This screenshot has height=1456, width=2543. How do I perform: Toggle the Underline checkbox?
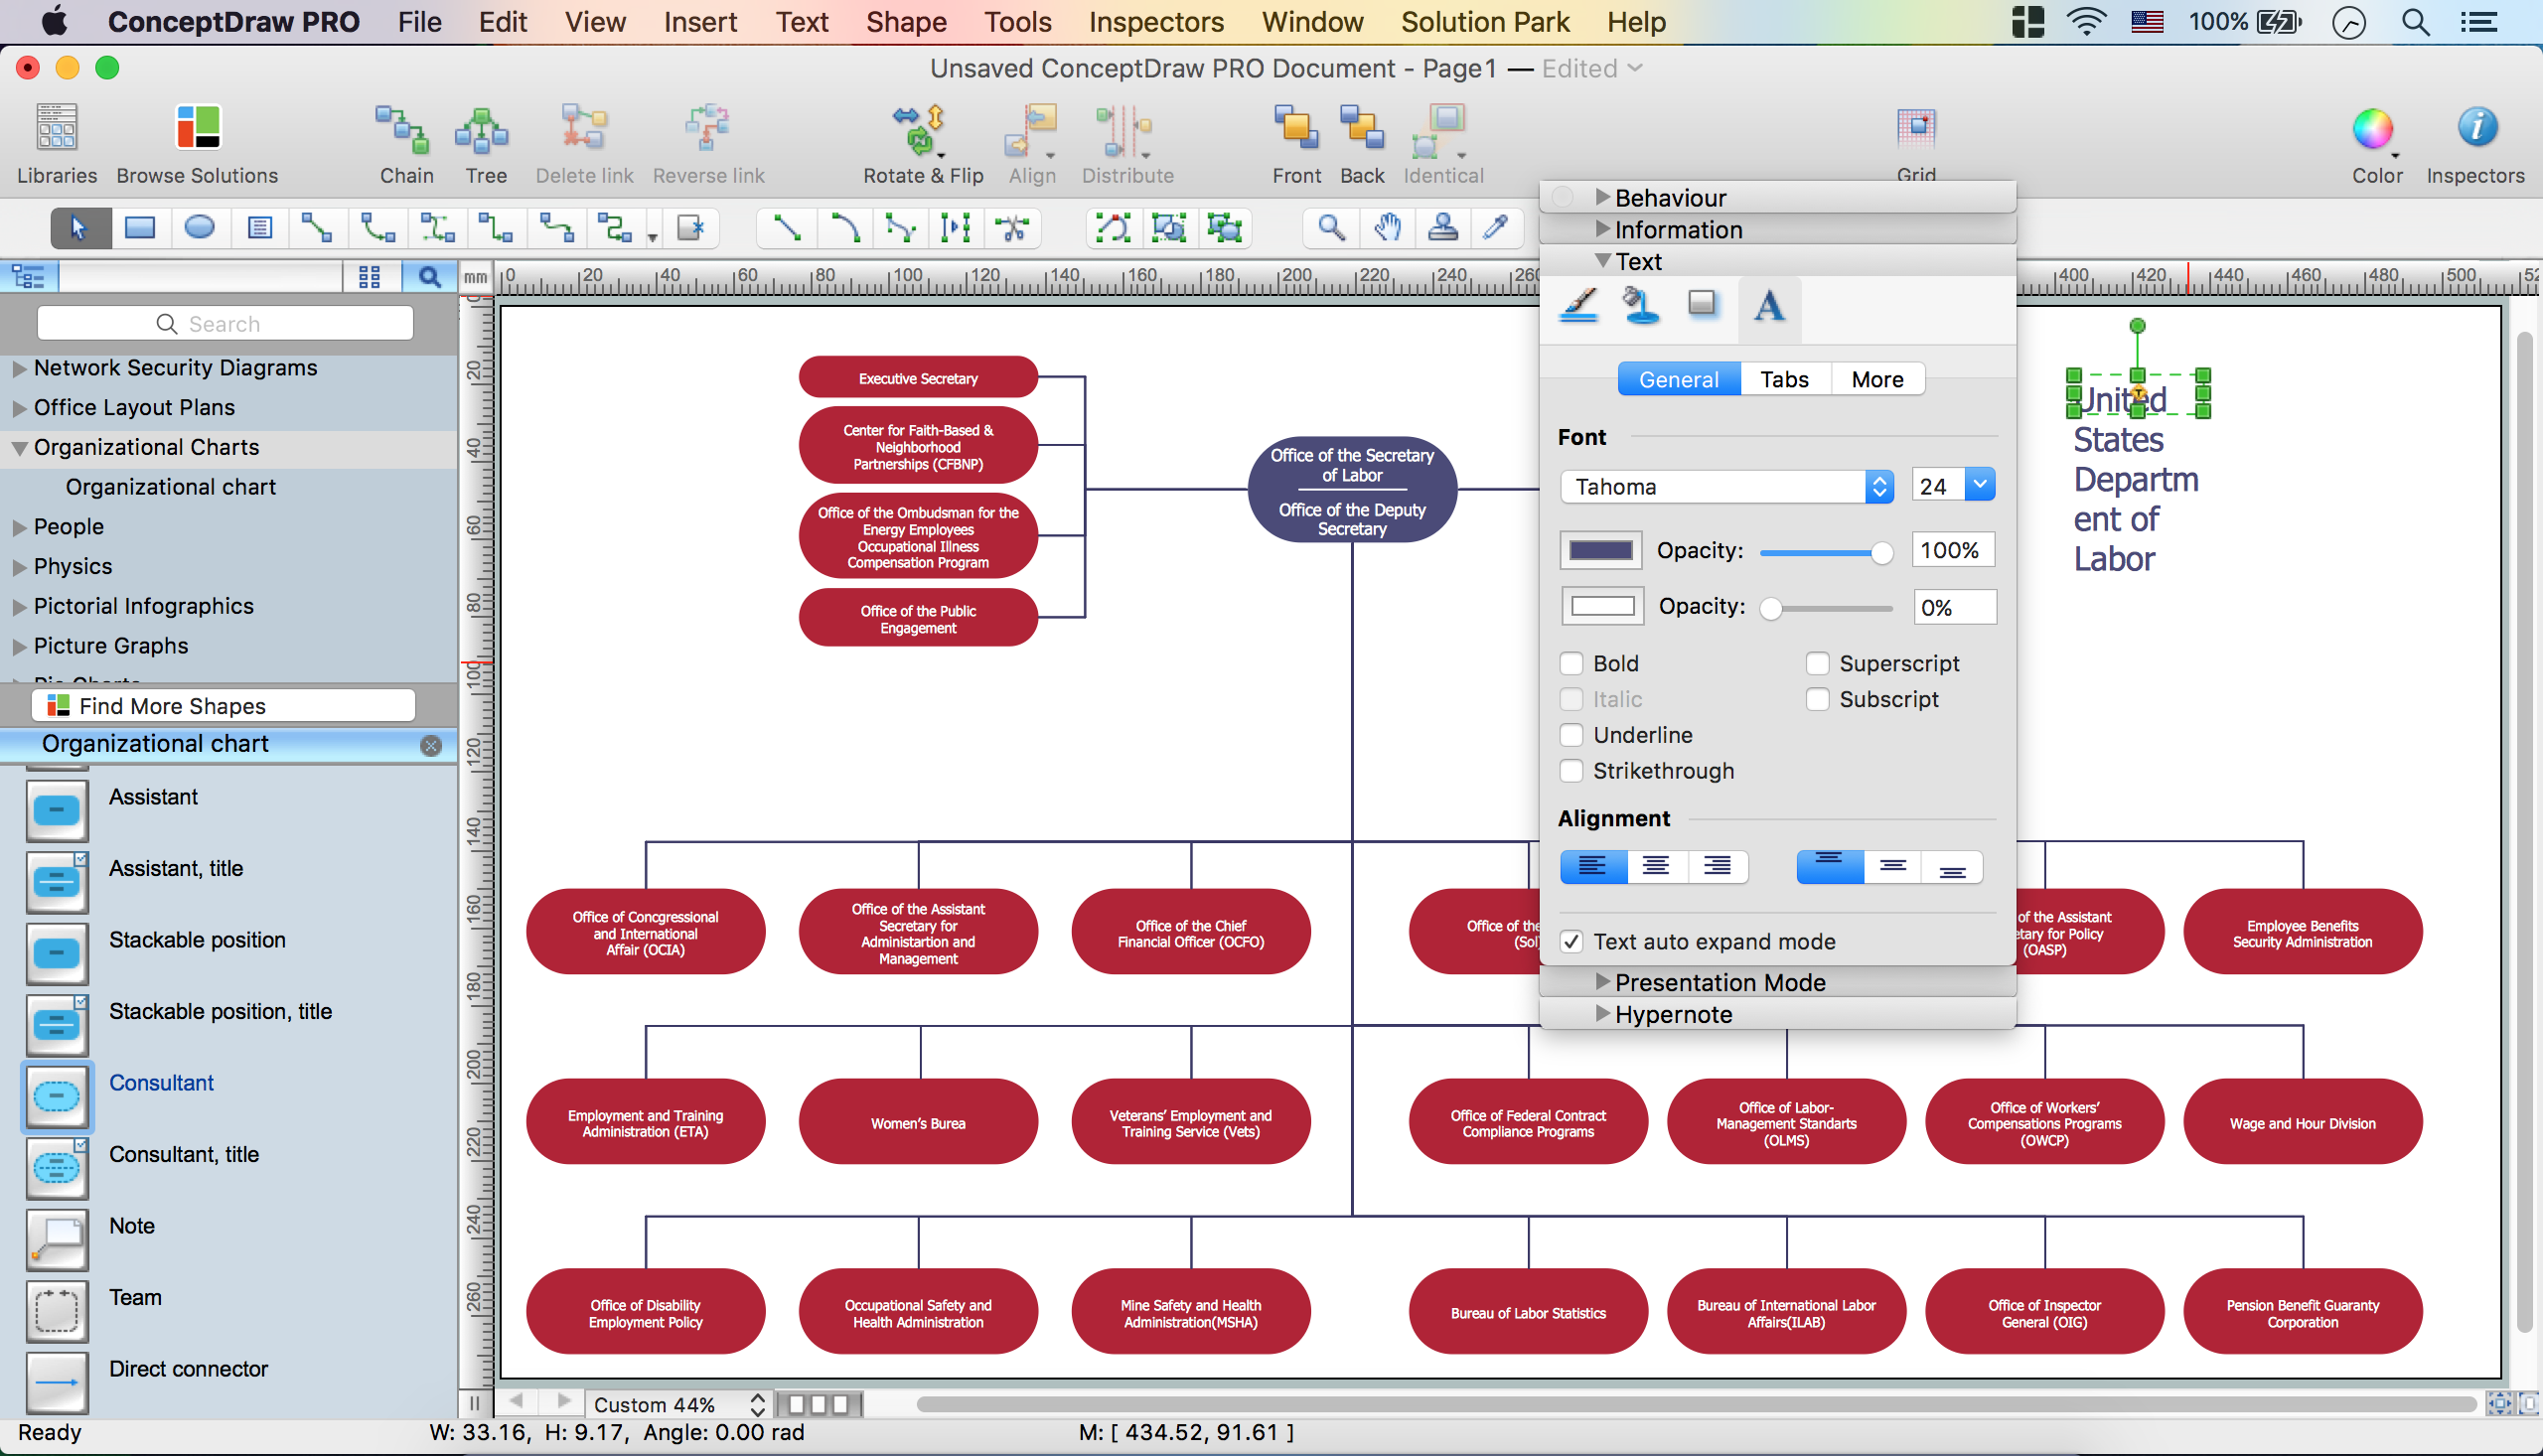point(1571,736)
